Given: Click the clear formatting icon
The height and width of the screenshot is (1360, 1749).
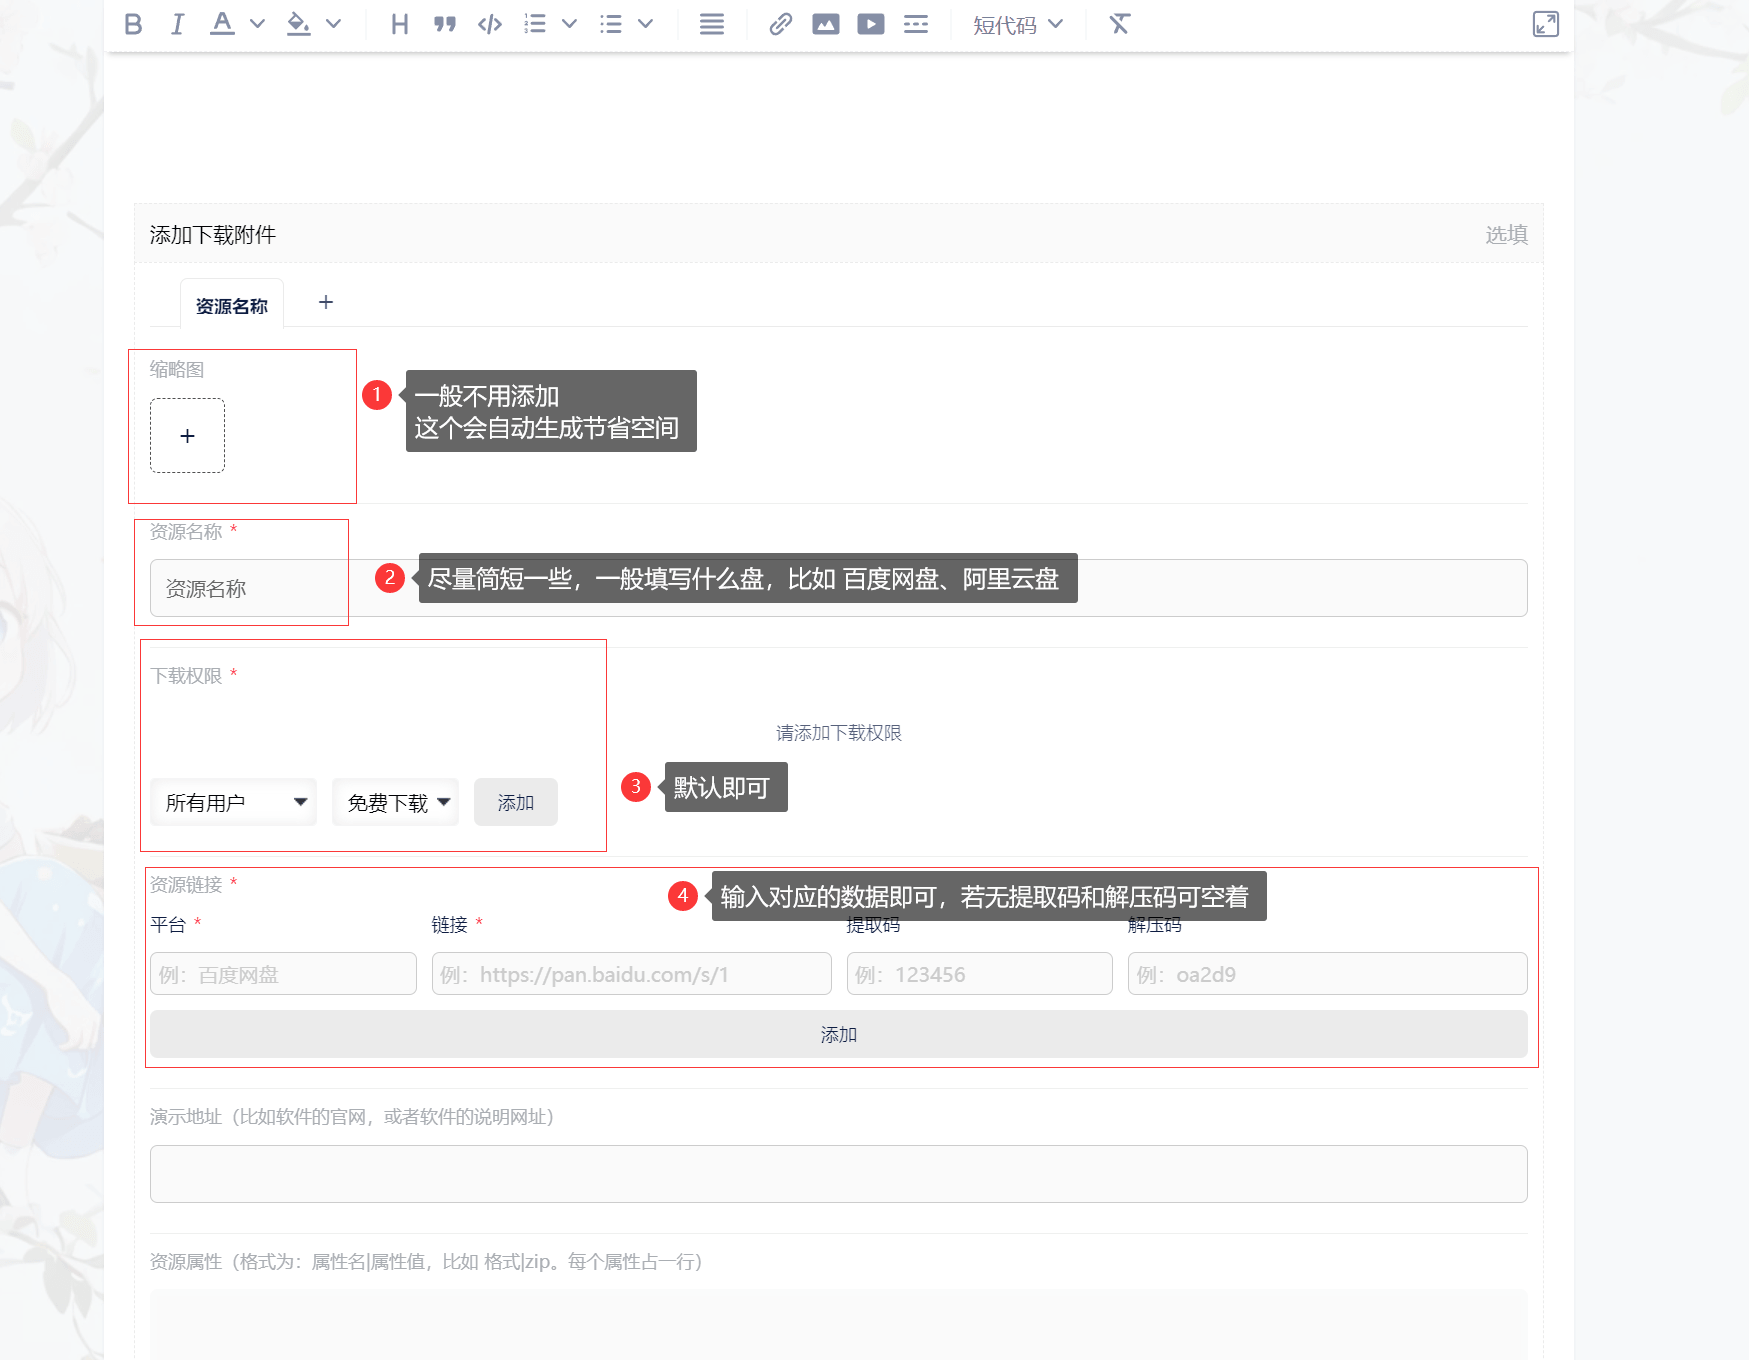Looking at the screenshot, I should coord(1119,24).
